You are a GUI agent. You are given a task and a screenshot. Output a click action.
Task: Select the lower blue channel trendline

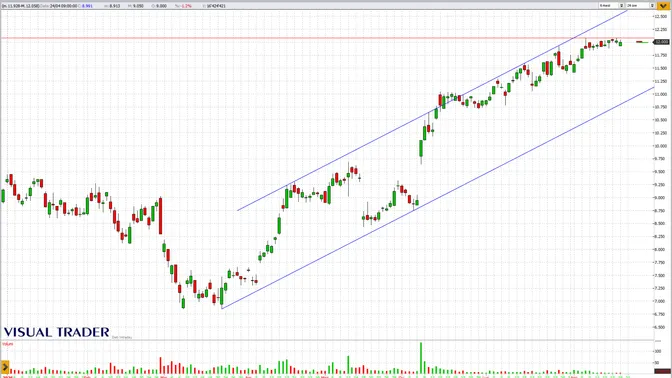[437, 198]
